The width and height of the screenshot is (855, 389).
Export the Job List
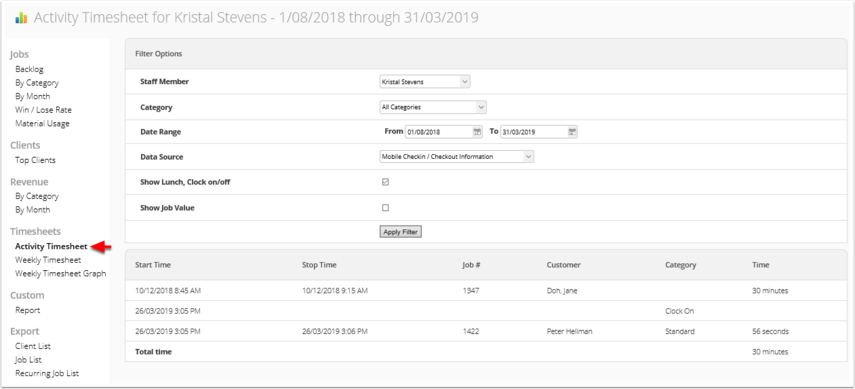coord(28,360)
